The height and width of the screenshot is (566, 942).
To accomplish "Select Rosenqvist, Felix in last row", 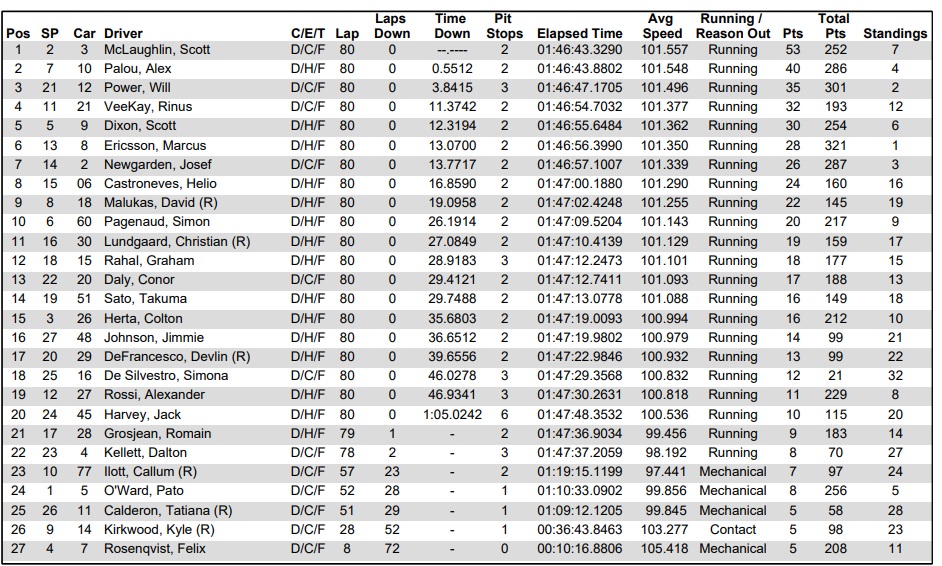I will pos(154,548).
